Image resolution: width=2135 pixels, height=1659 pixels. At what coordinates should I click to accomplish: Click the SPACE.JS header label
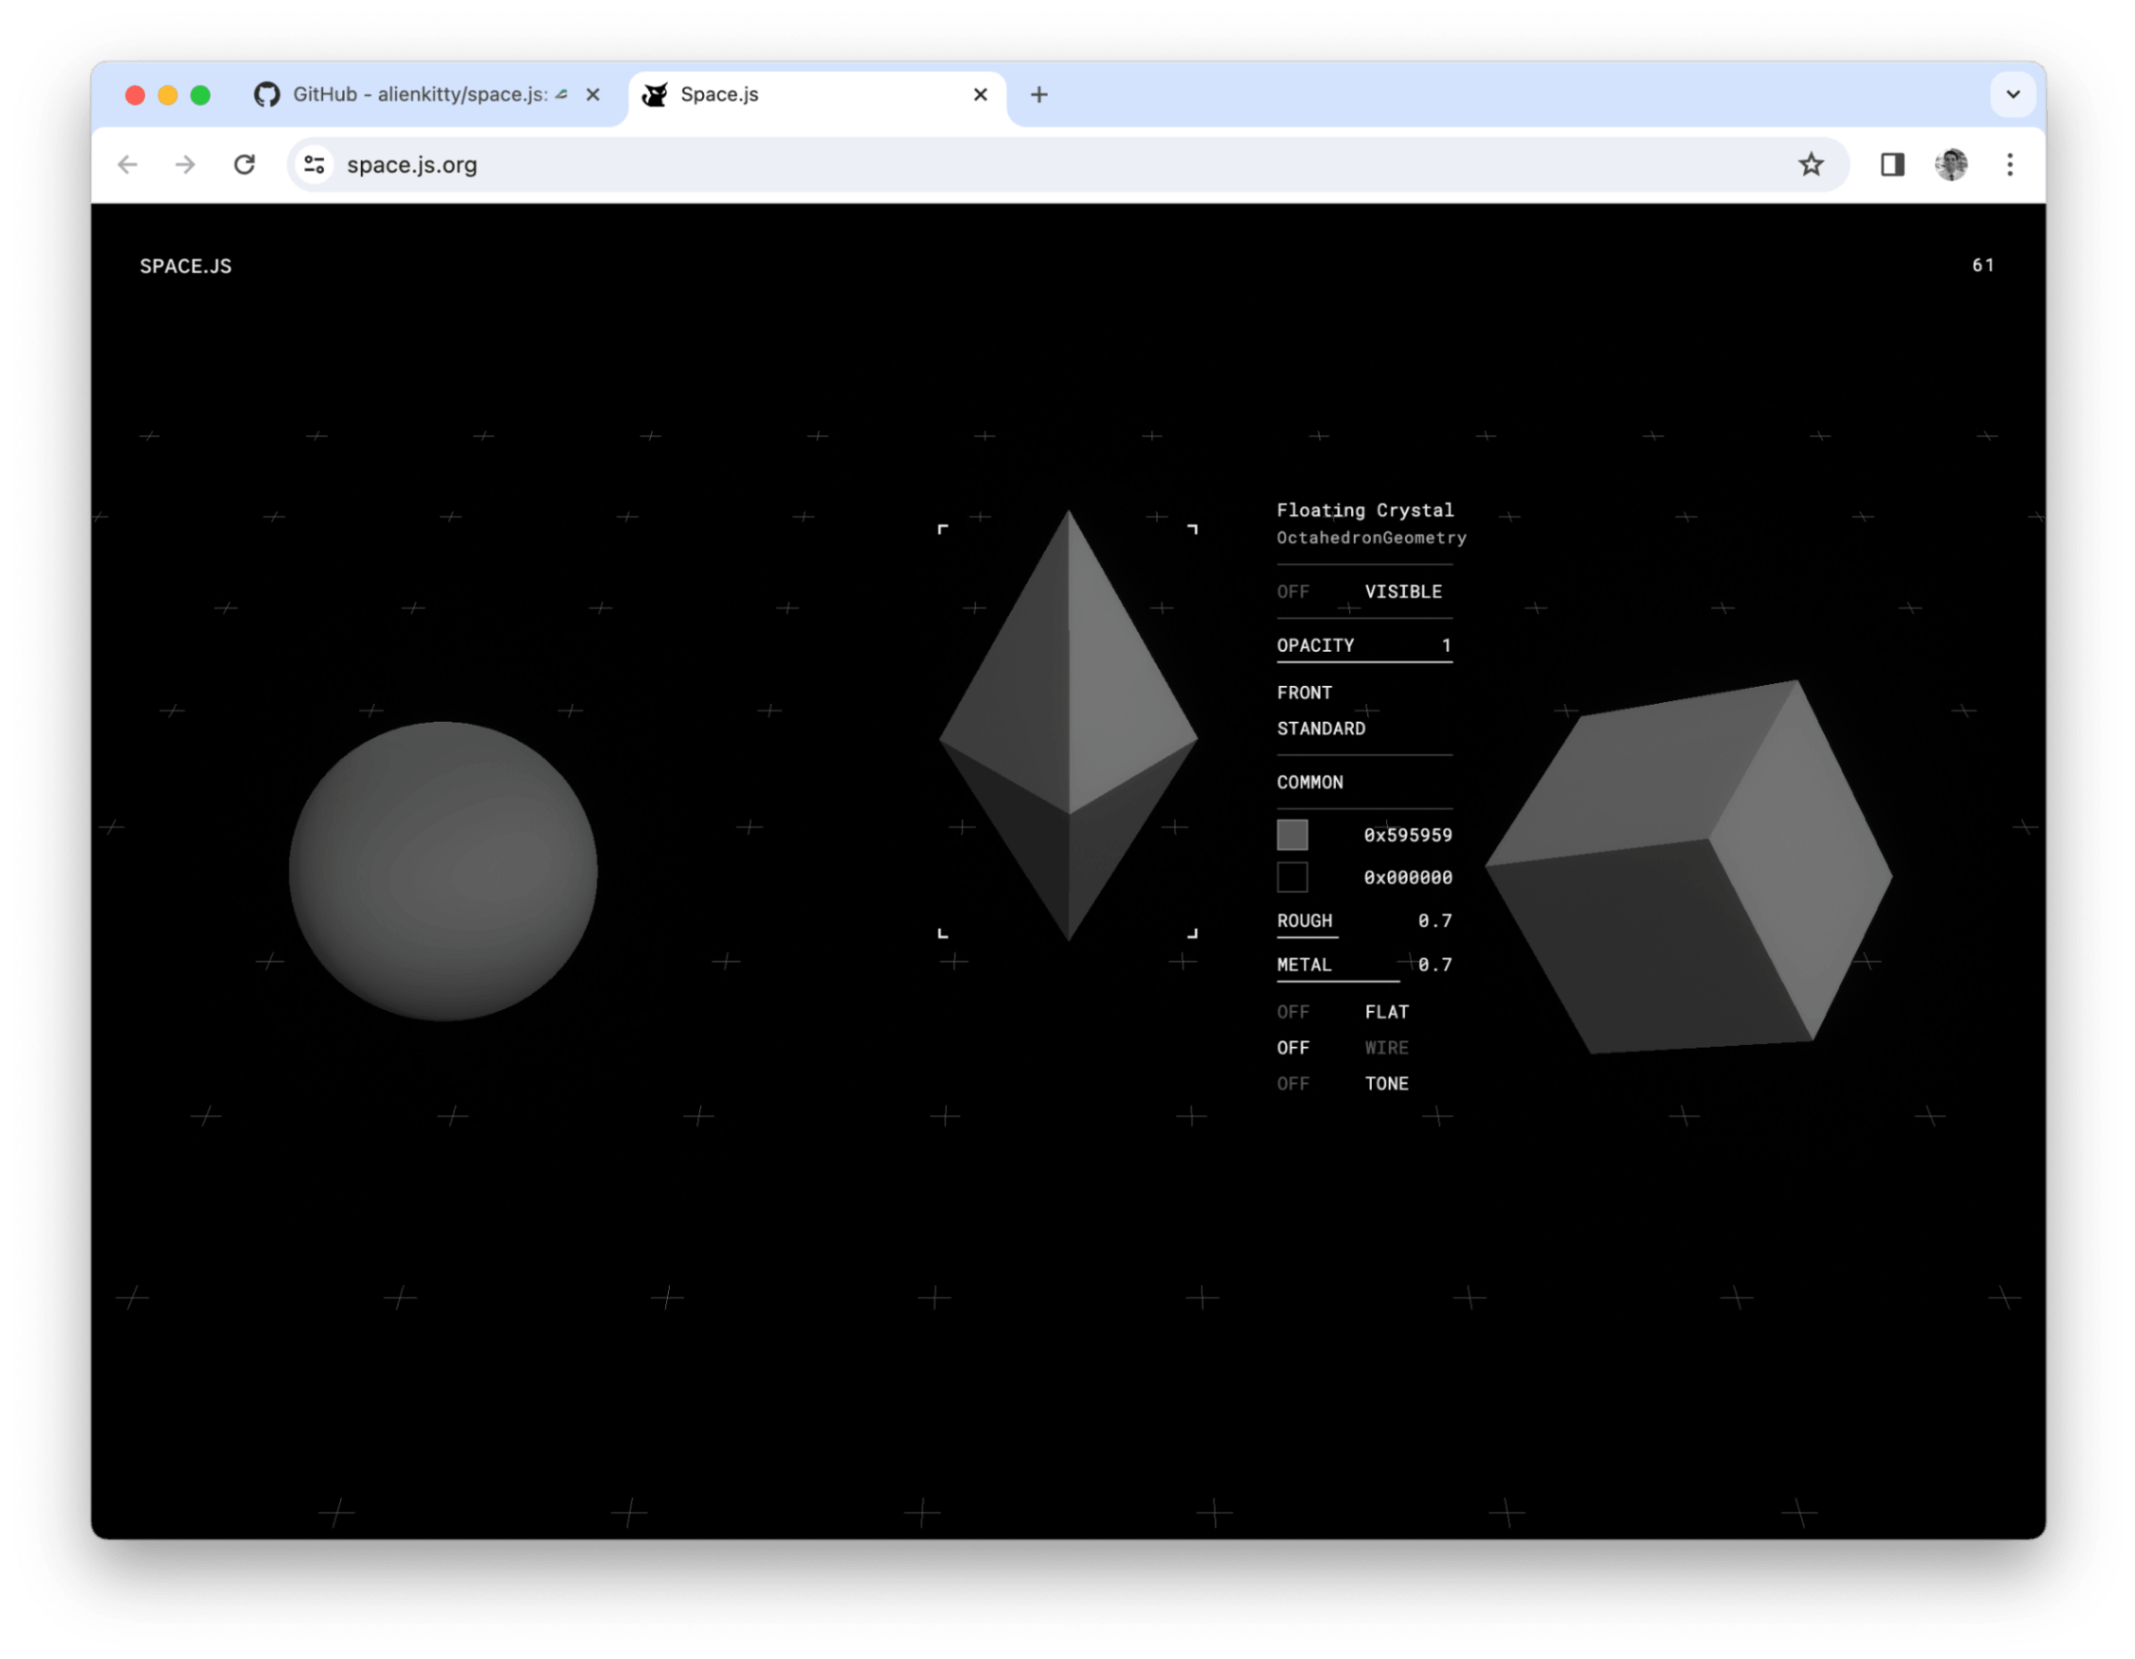(x=185, y=265)
